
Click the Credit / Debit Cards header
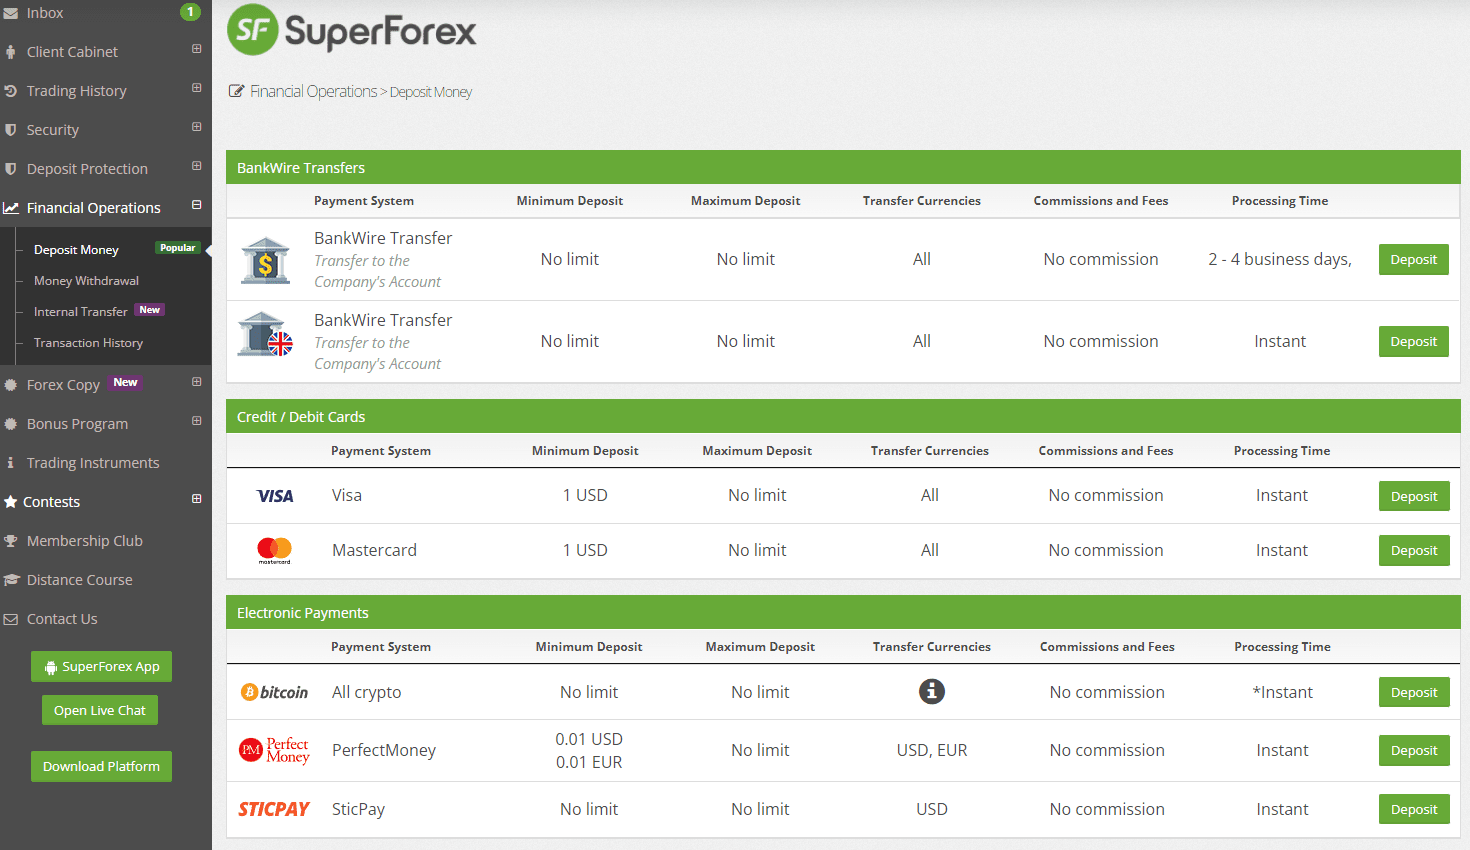pos(843,416)
